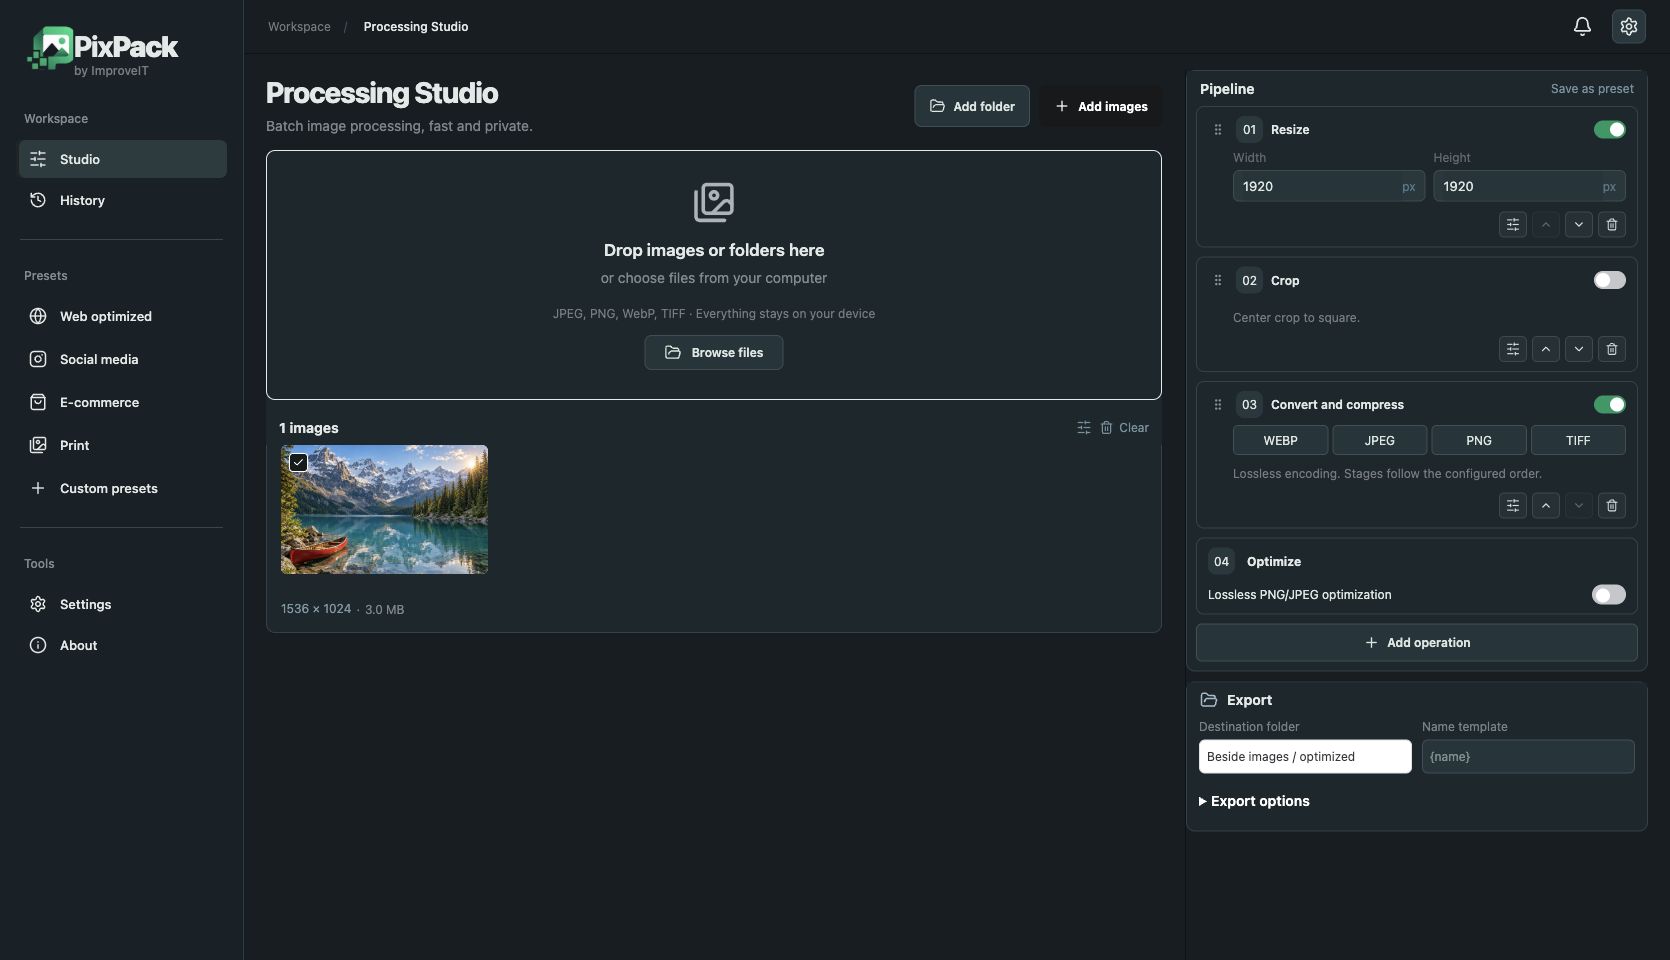
Task: Click Crop step drag handle
Action: 1217,281
